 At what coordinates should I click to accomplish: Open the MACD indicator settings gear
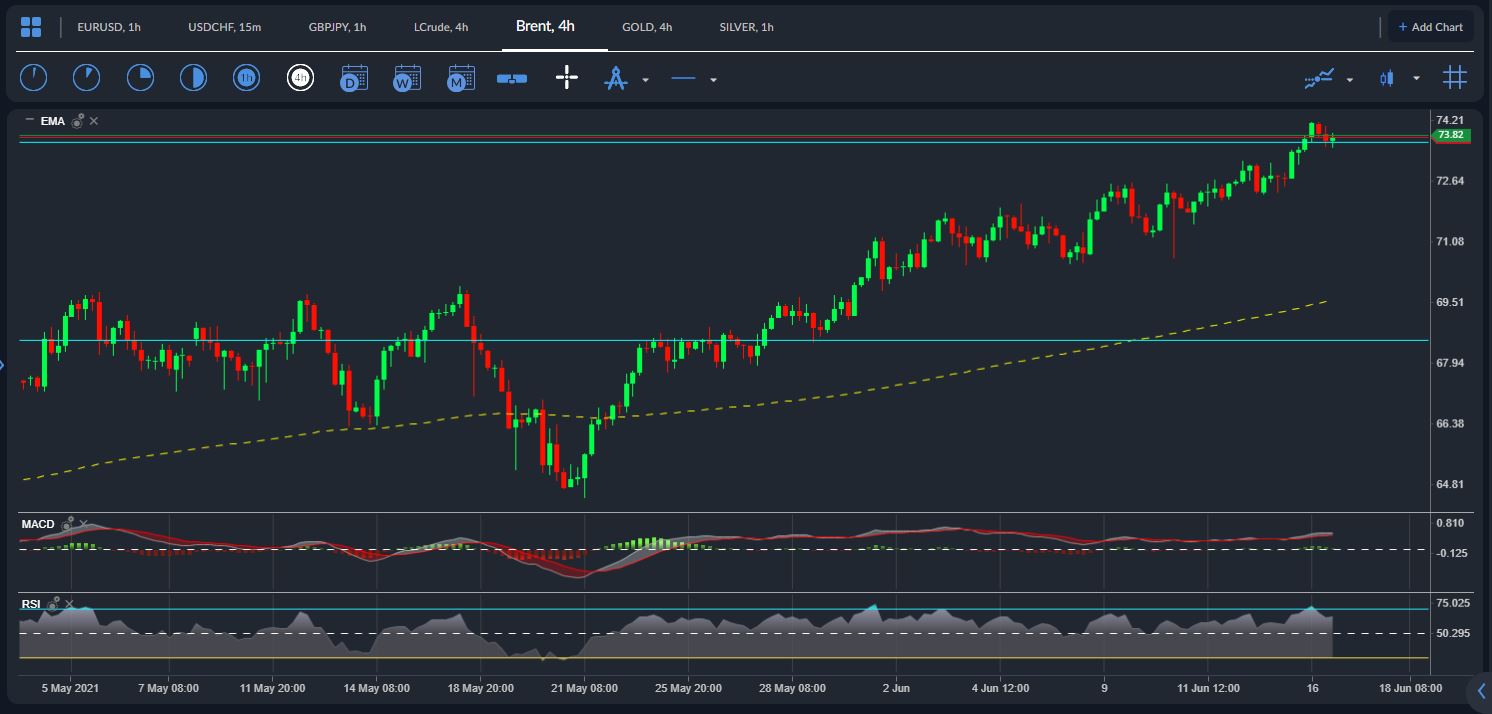[68, 524]
